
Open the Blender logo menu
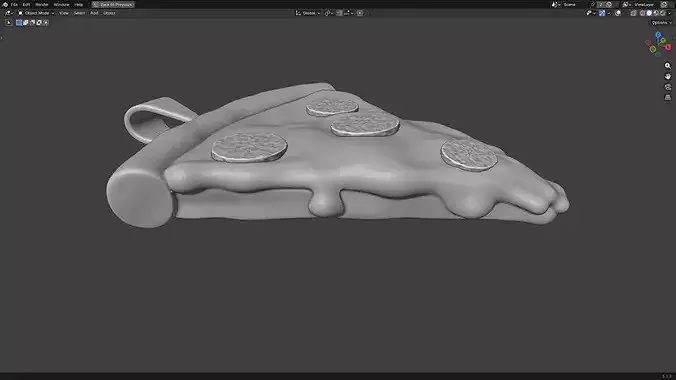pyautogui.click(x=5, y=4)
